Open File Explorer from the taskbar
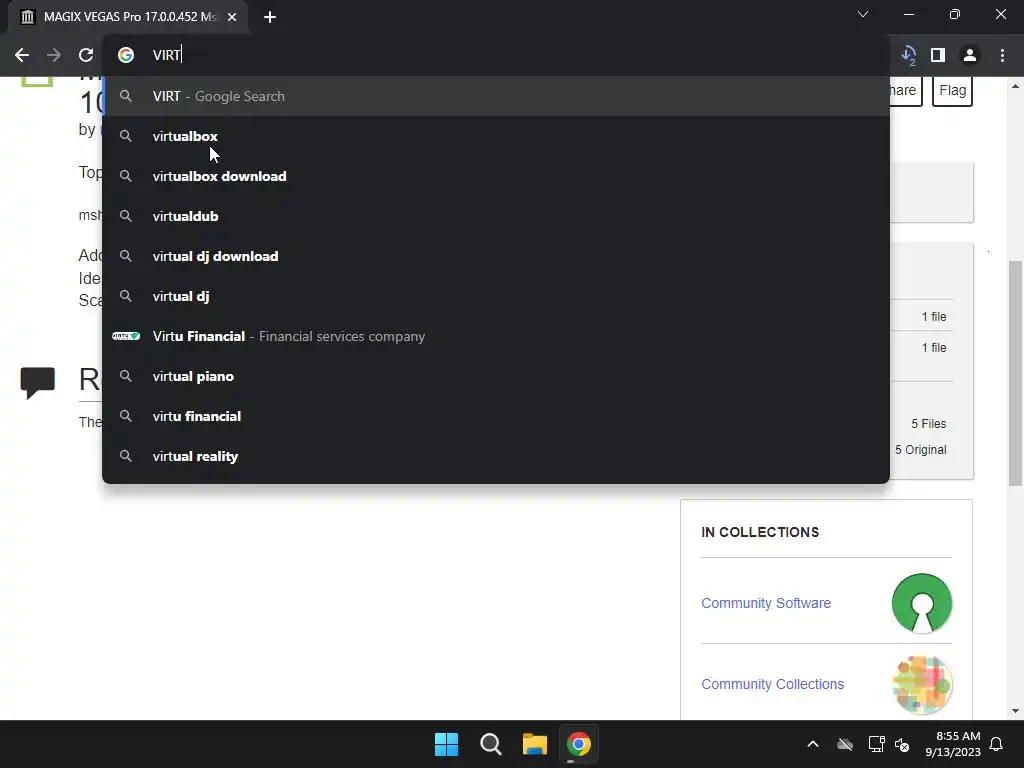The image size is (1024, 768). click(535, 744)
